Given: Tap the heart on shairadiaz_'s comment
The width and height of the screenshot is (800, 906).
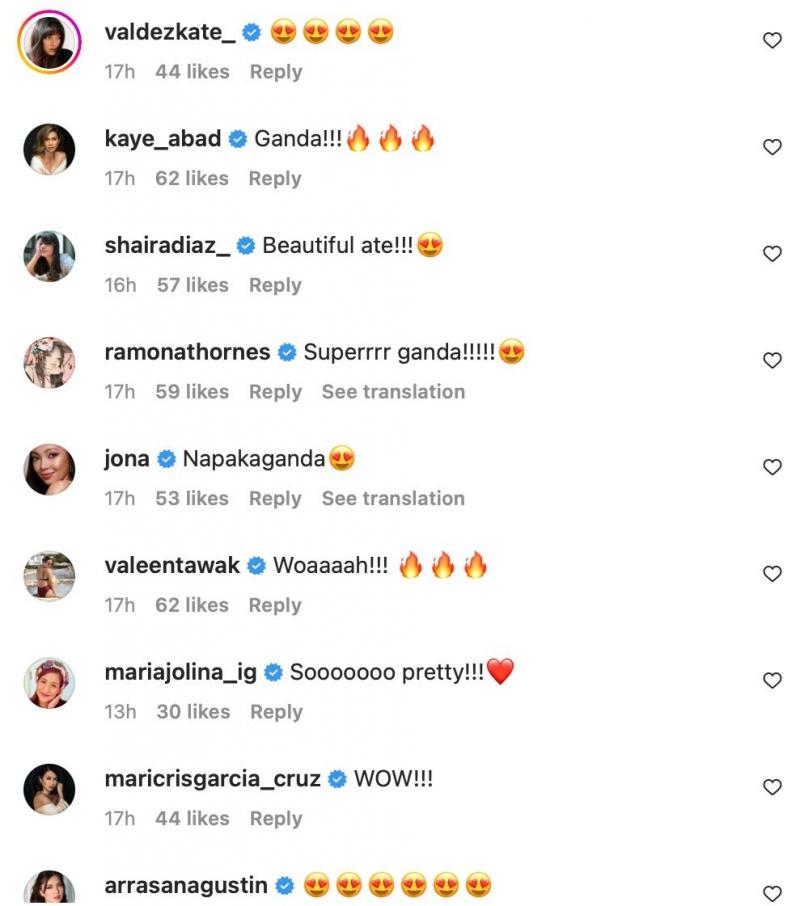Looking at the screenshot, I should tap(771, 254).
